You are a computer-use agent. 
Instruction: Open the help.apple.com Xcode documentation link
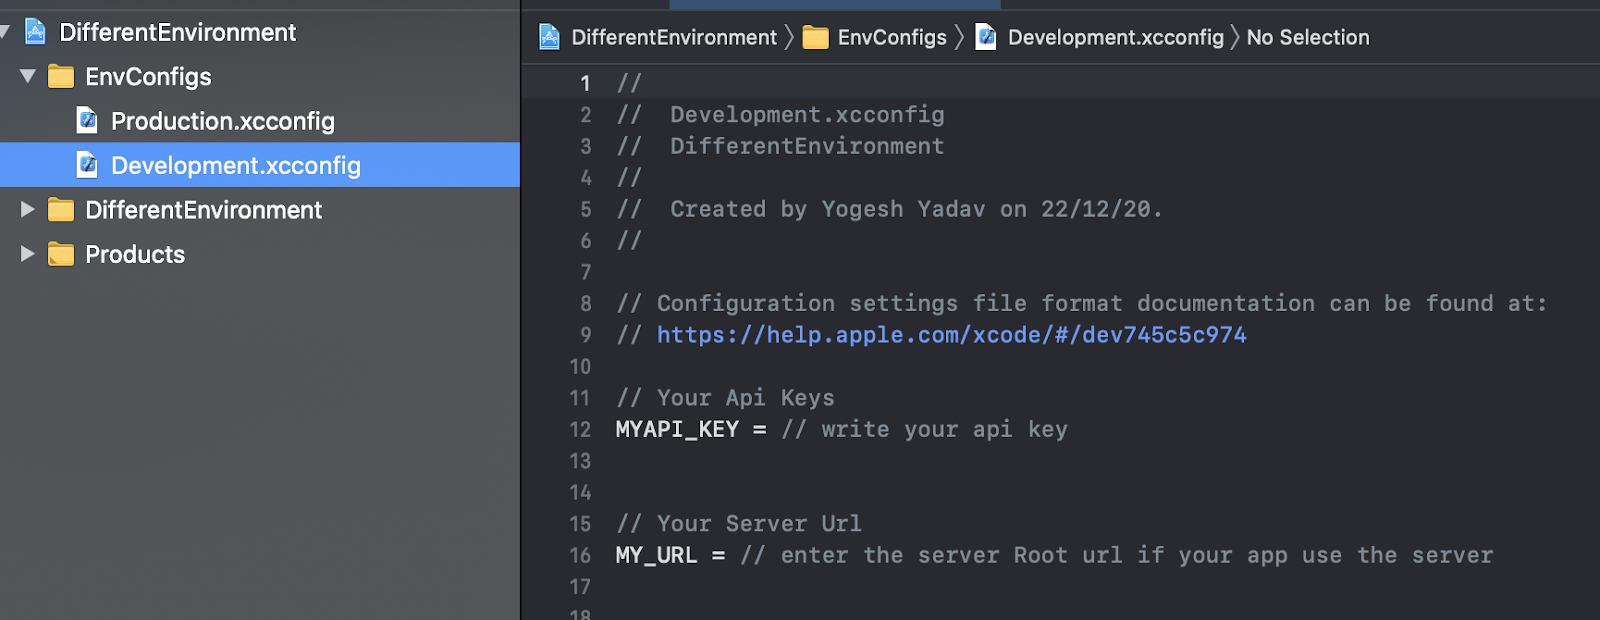point(951,335)
